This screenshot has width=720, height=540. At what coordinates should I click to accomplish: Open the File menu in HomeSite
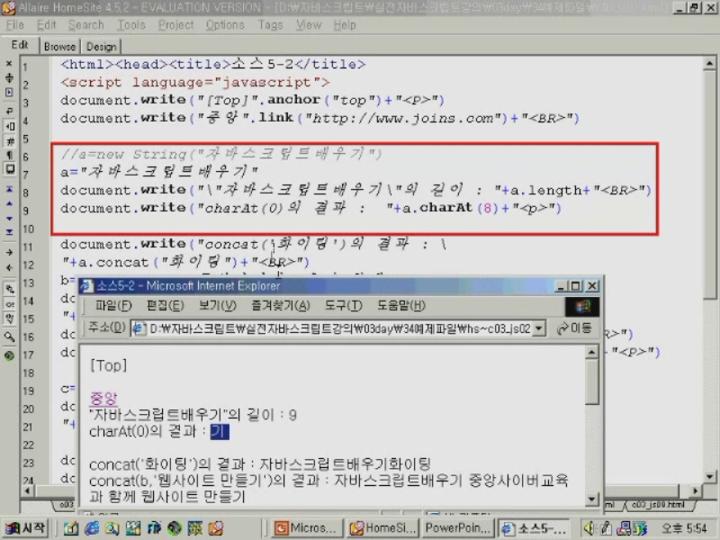pos(15,25)
